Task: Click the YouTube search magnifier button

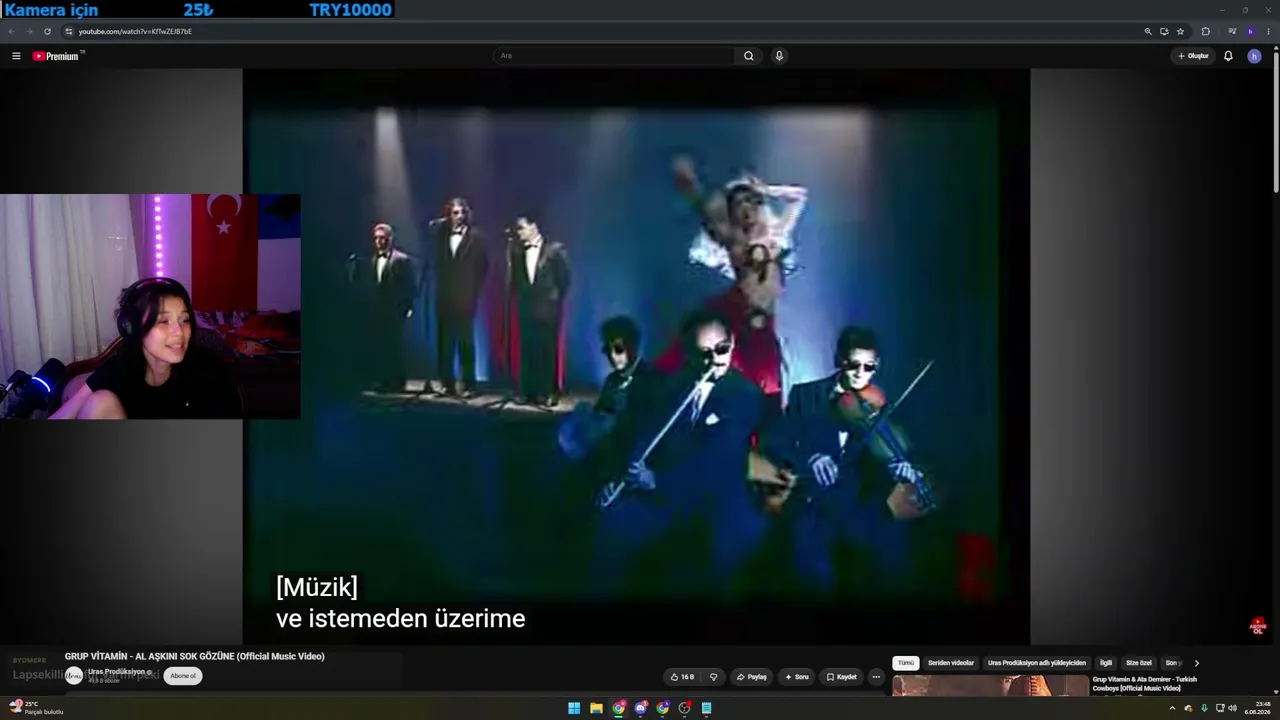Action: 748,56
